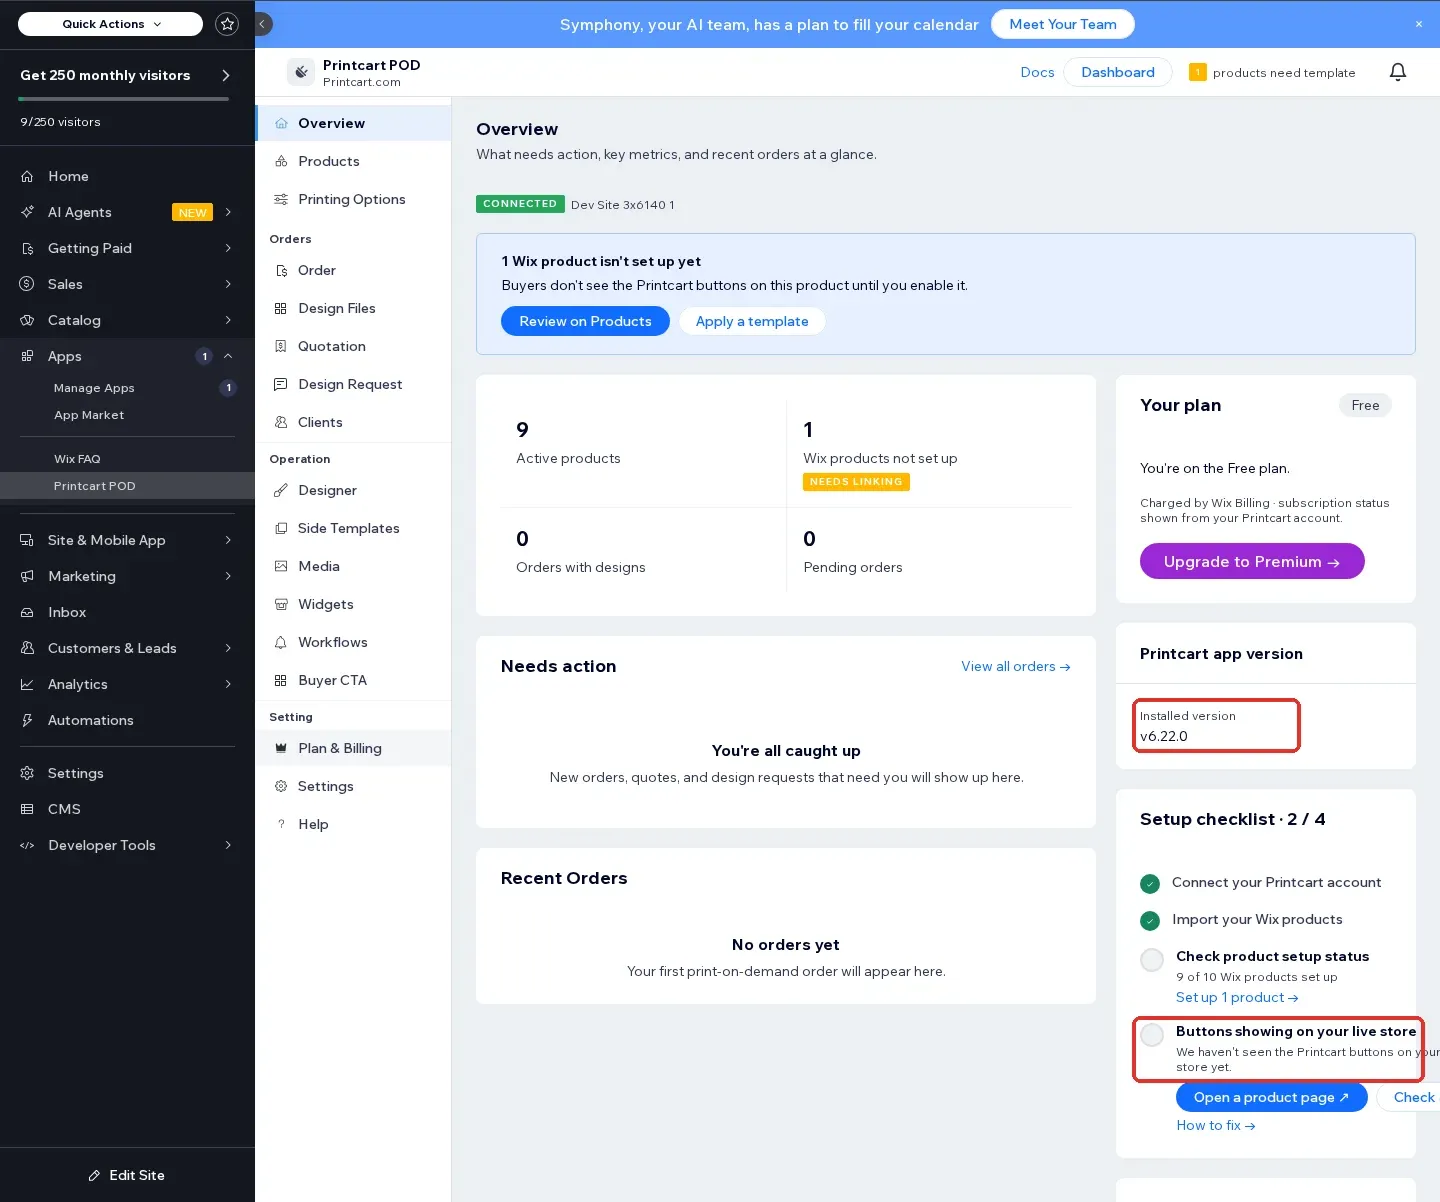Collapse the Wix sidebar with arrow icon

click(x=263, y=24)
